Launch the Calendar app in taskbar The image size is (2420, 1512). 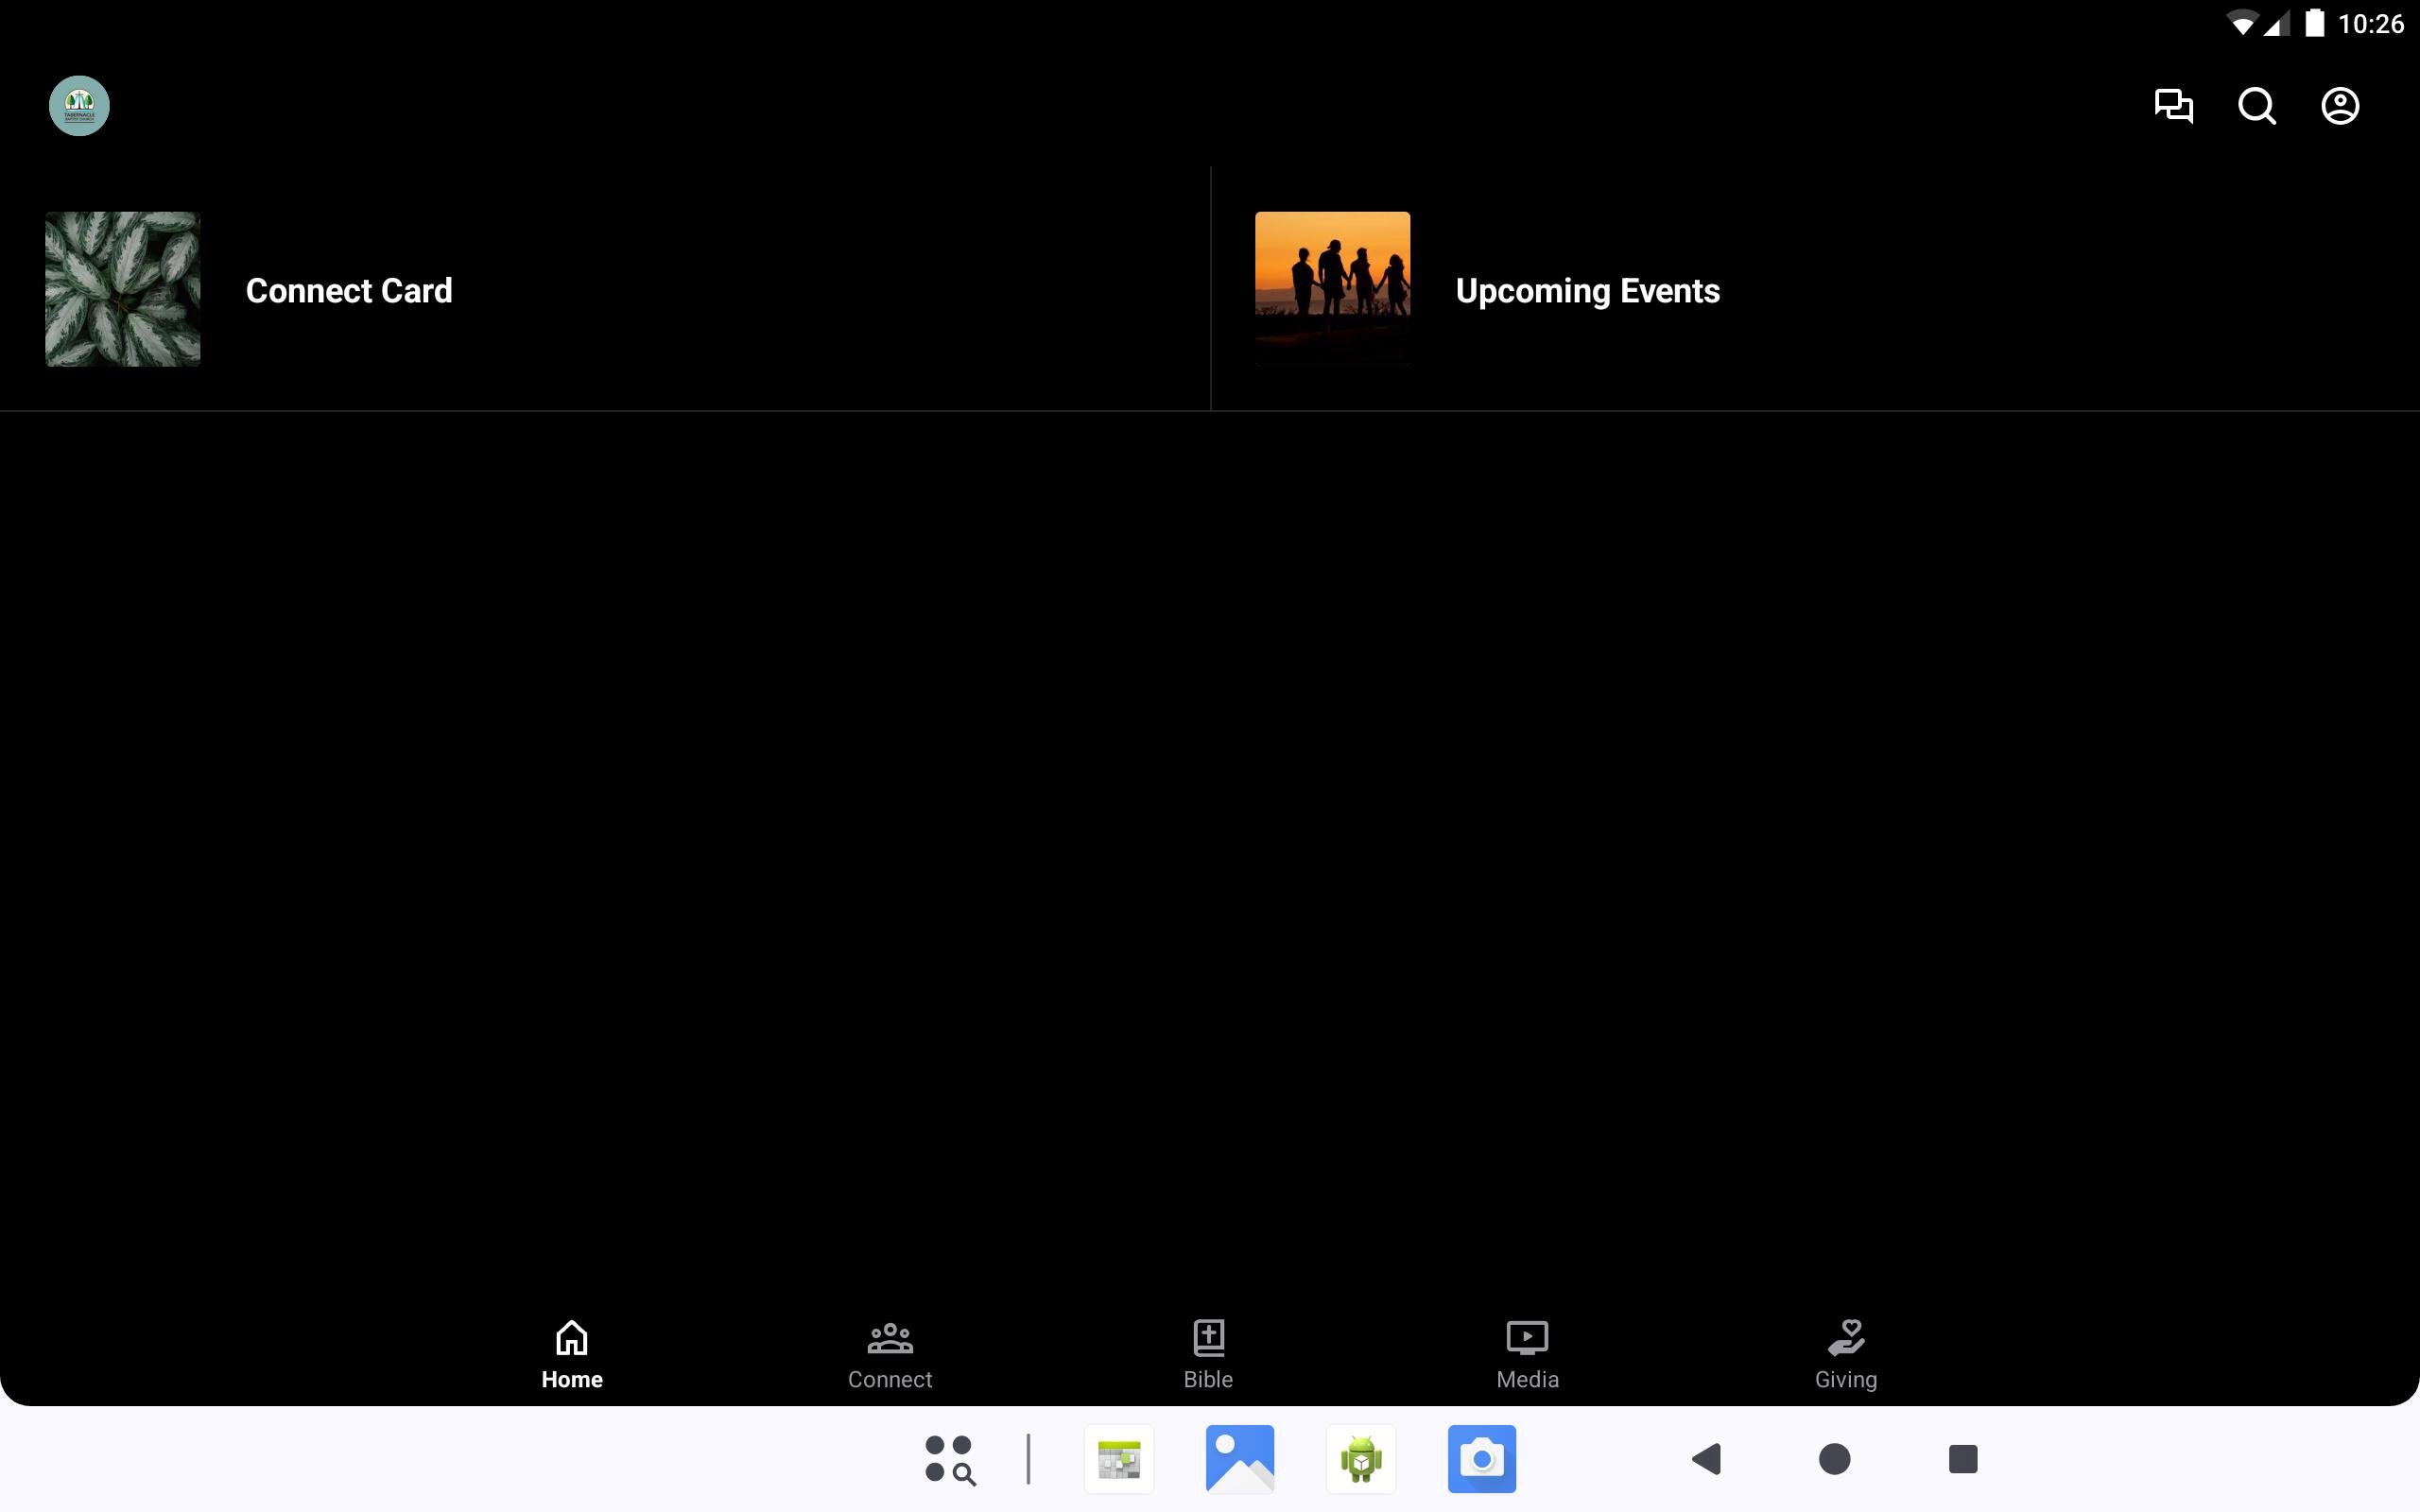pos(1119,1459)
